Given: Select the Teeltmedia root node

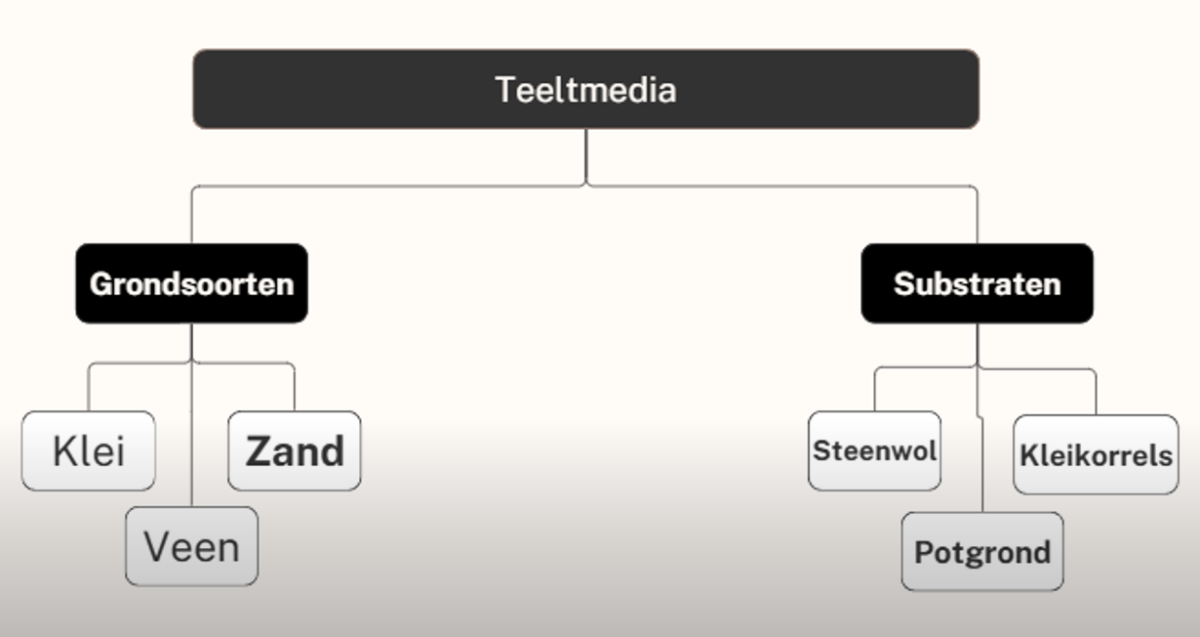Looking at the screenshot, I should click(585, 90).
